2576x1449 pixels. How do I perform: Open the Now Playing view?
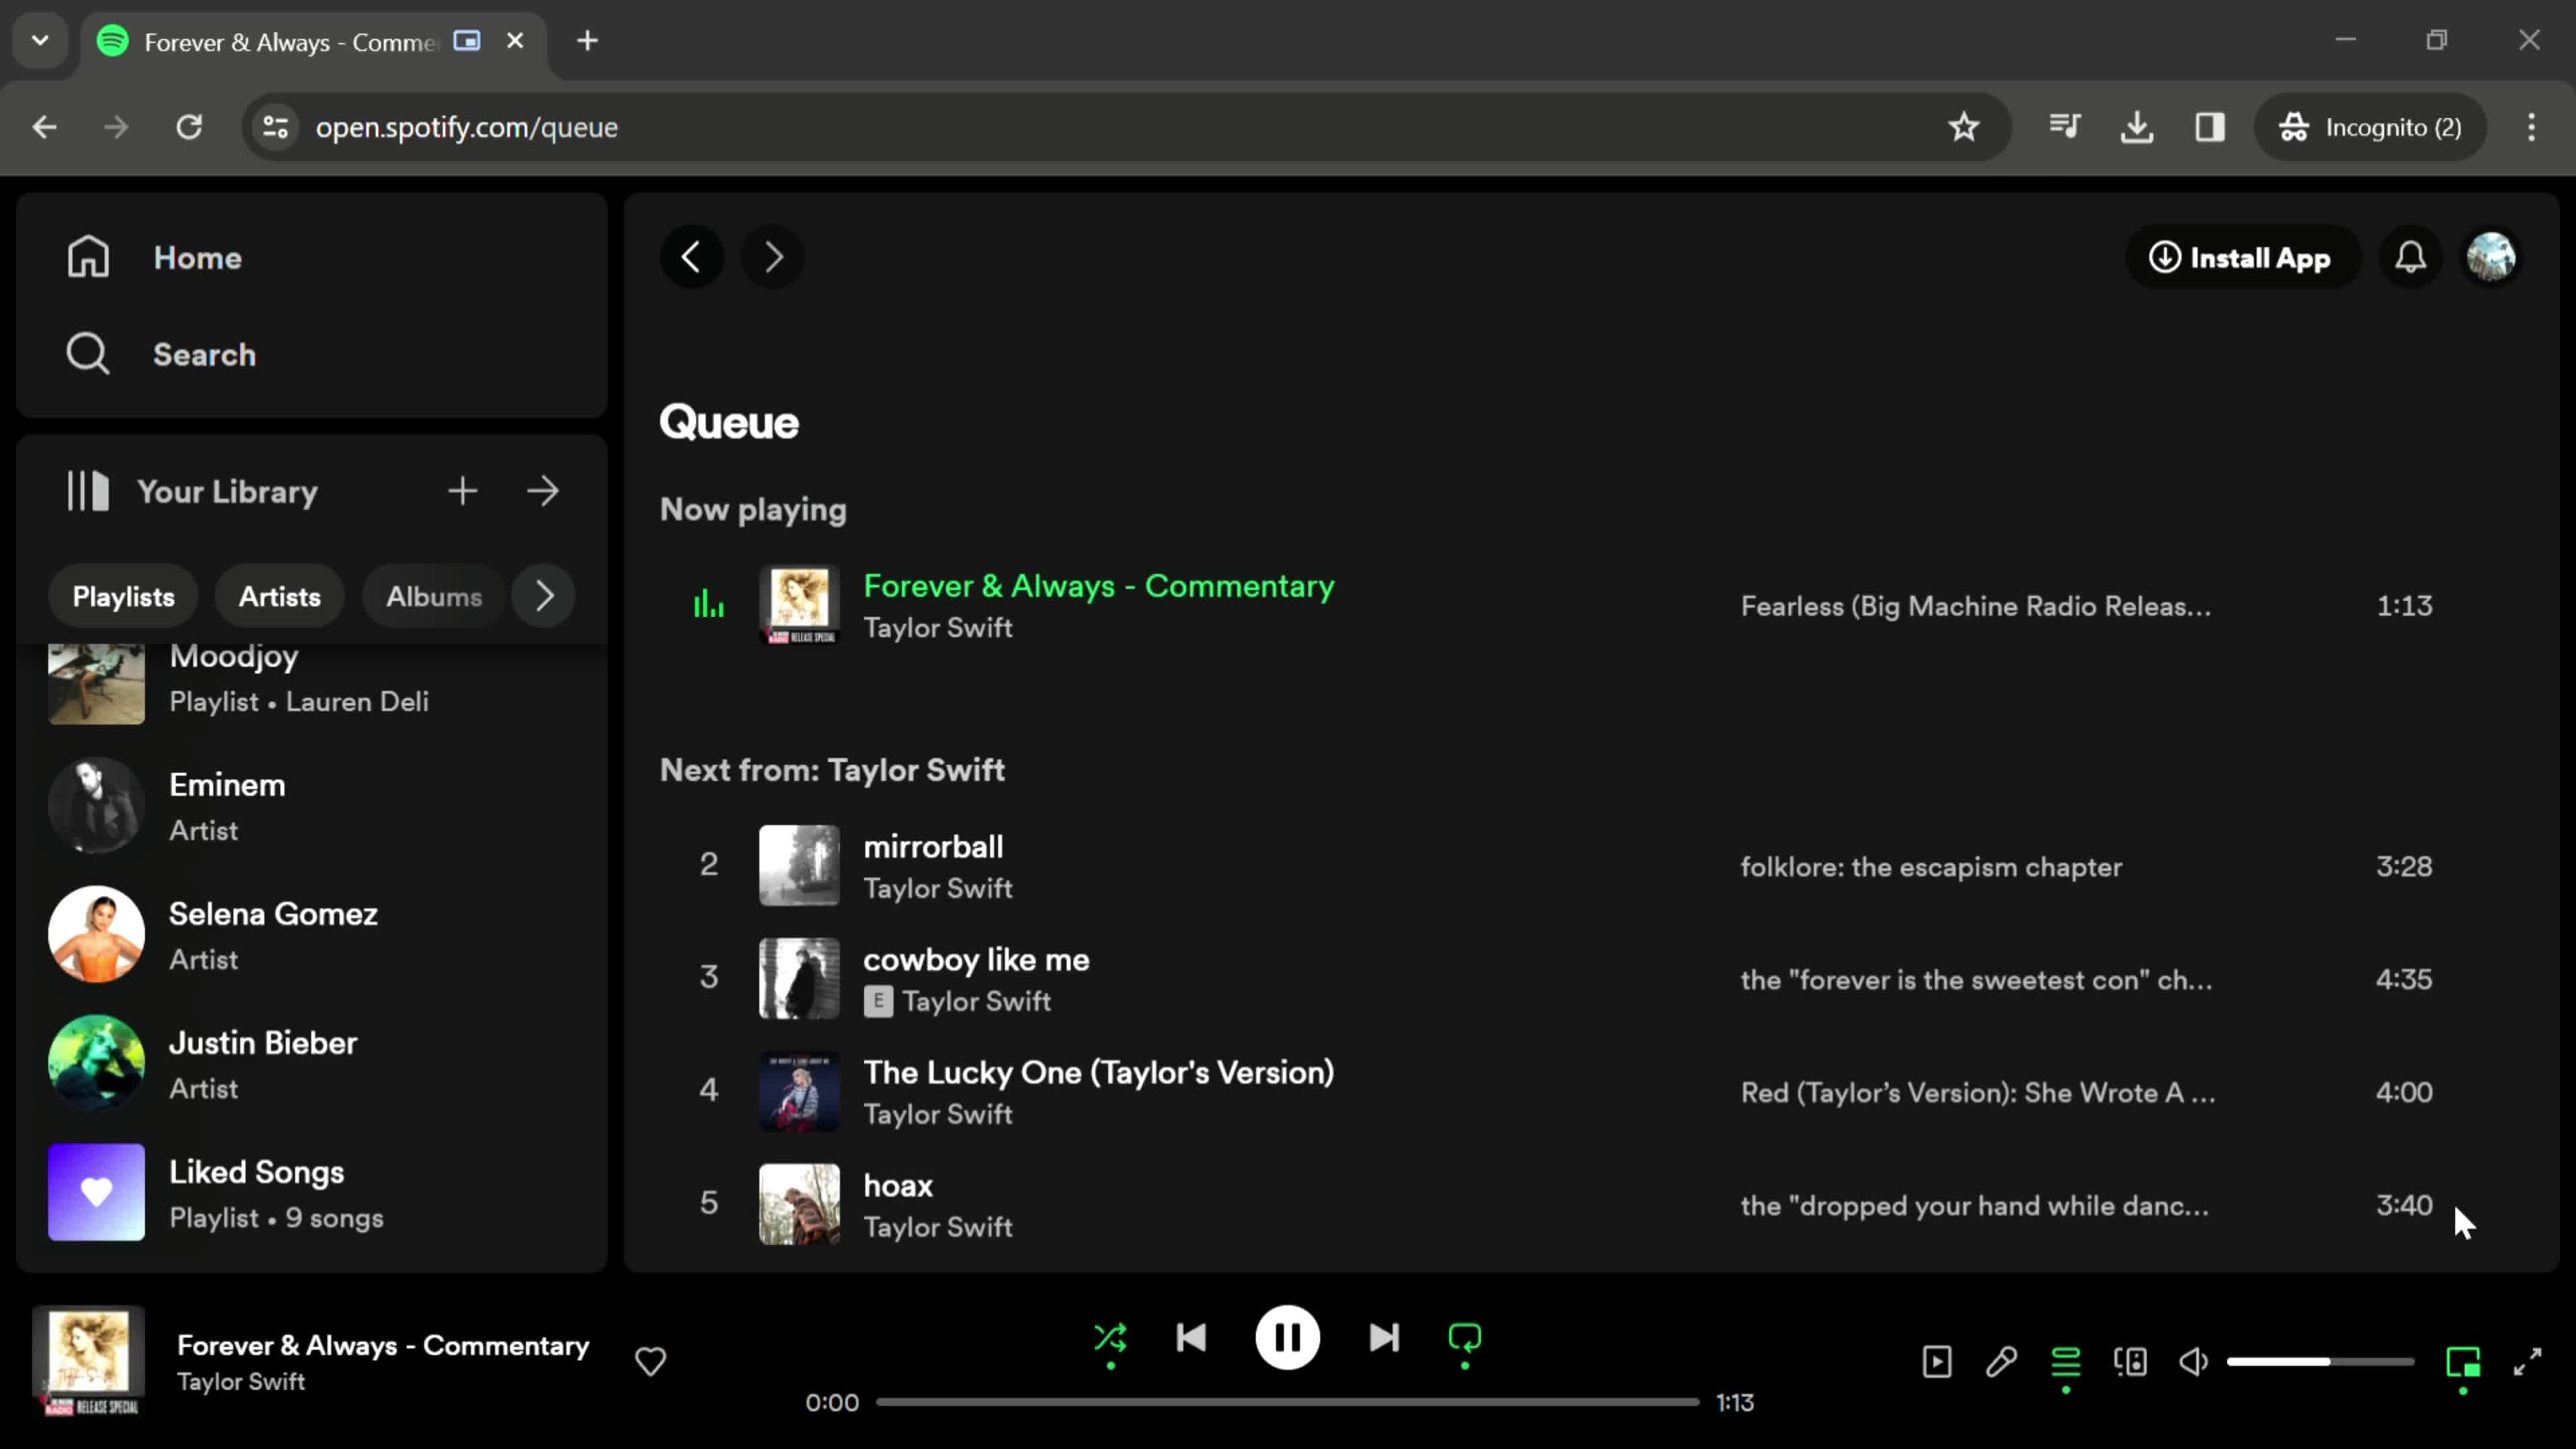pyautogui.click(x=1937, y=1361)
